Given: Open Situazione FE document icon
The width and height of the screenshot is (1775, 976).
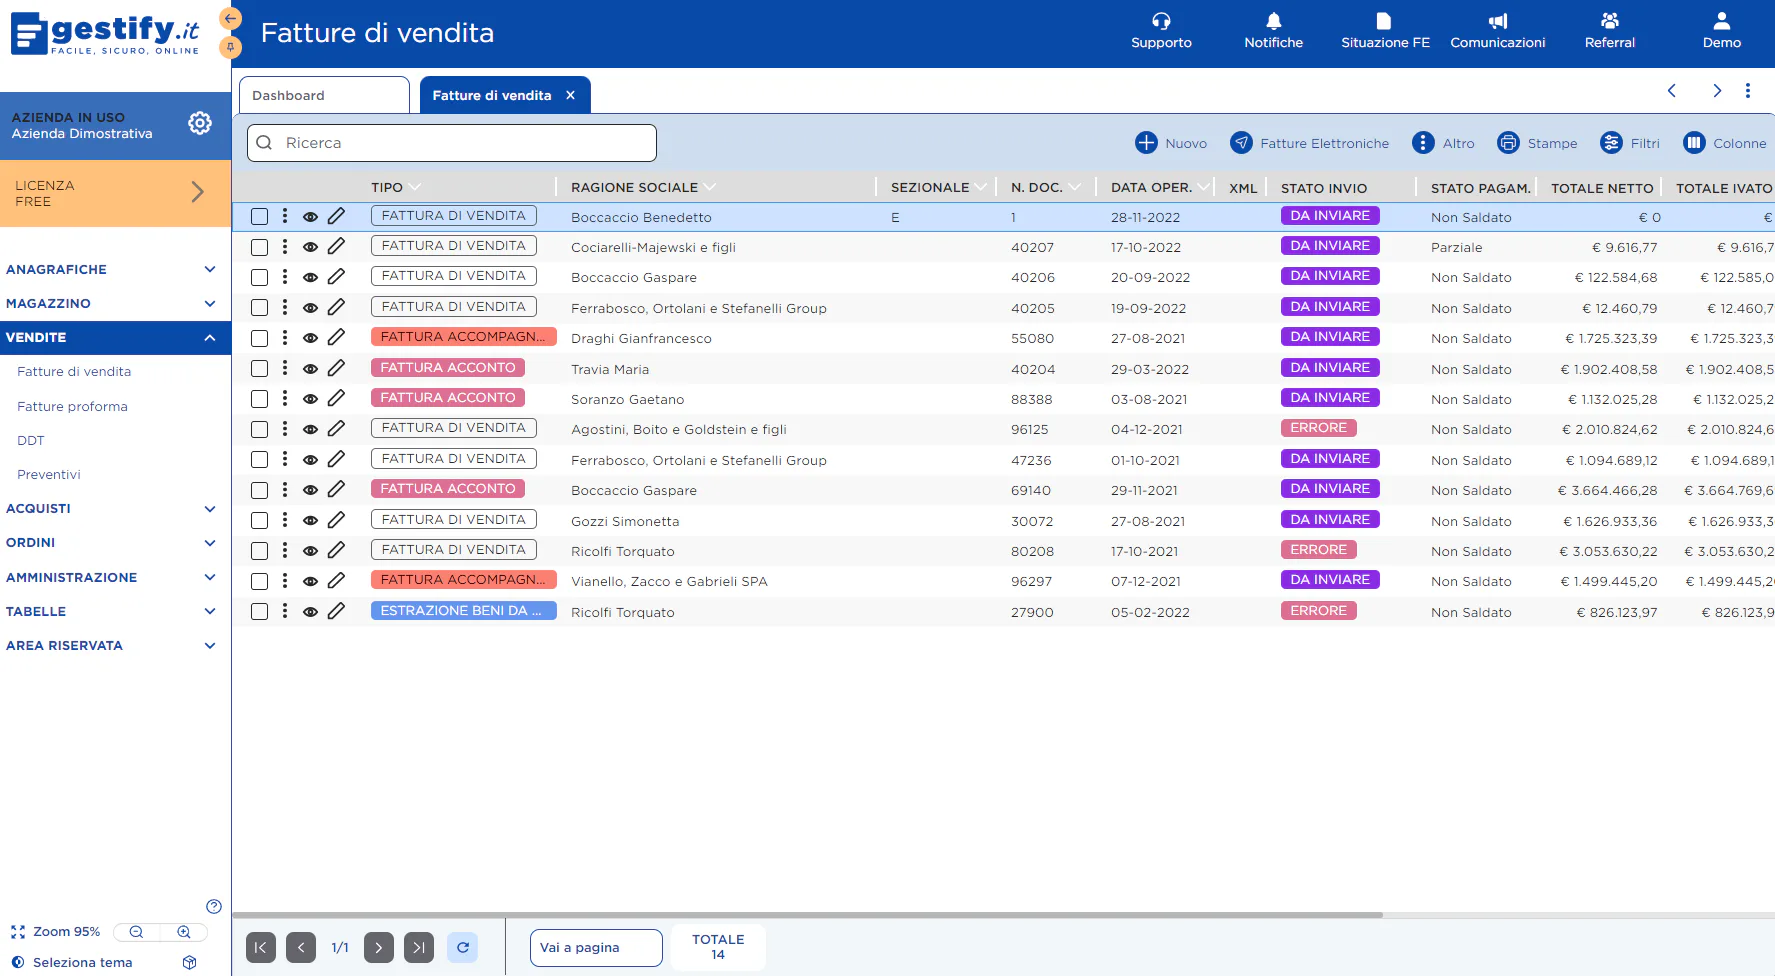Looking at the screenshot, I should click(x=1384, y=21).
